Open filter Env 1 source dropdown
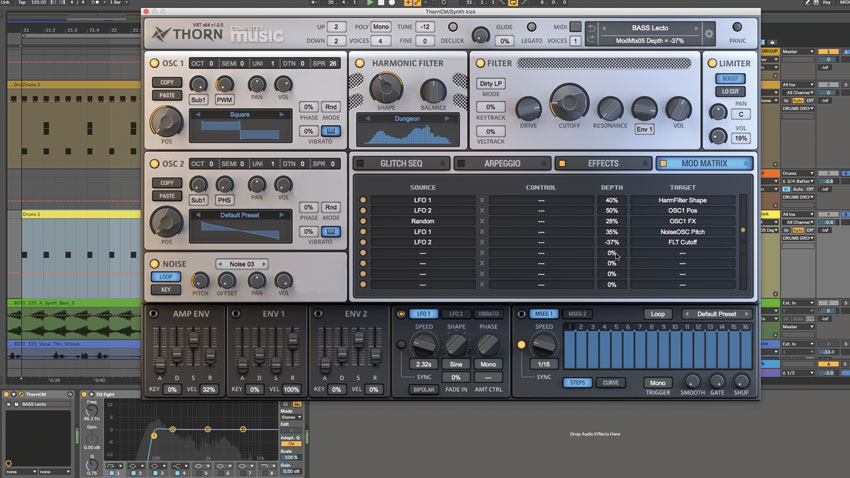This screenshot has height=478, width=850. tap(644, 129)
